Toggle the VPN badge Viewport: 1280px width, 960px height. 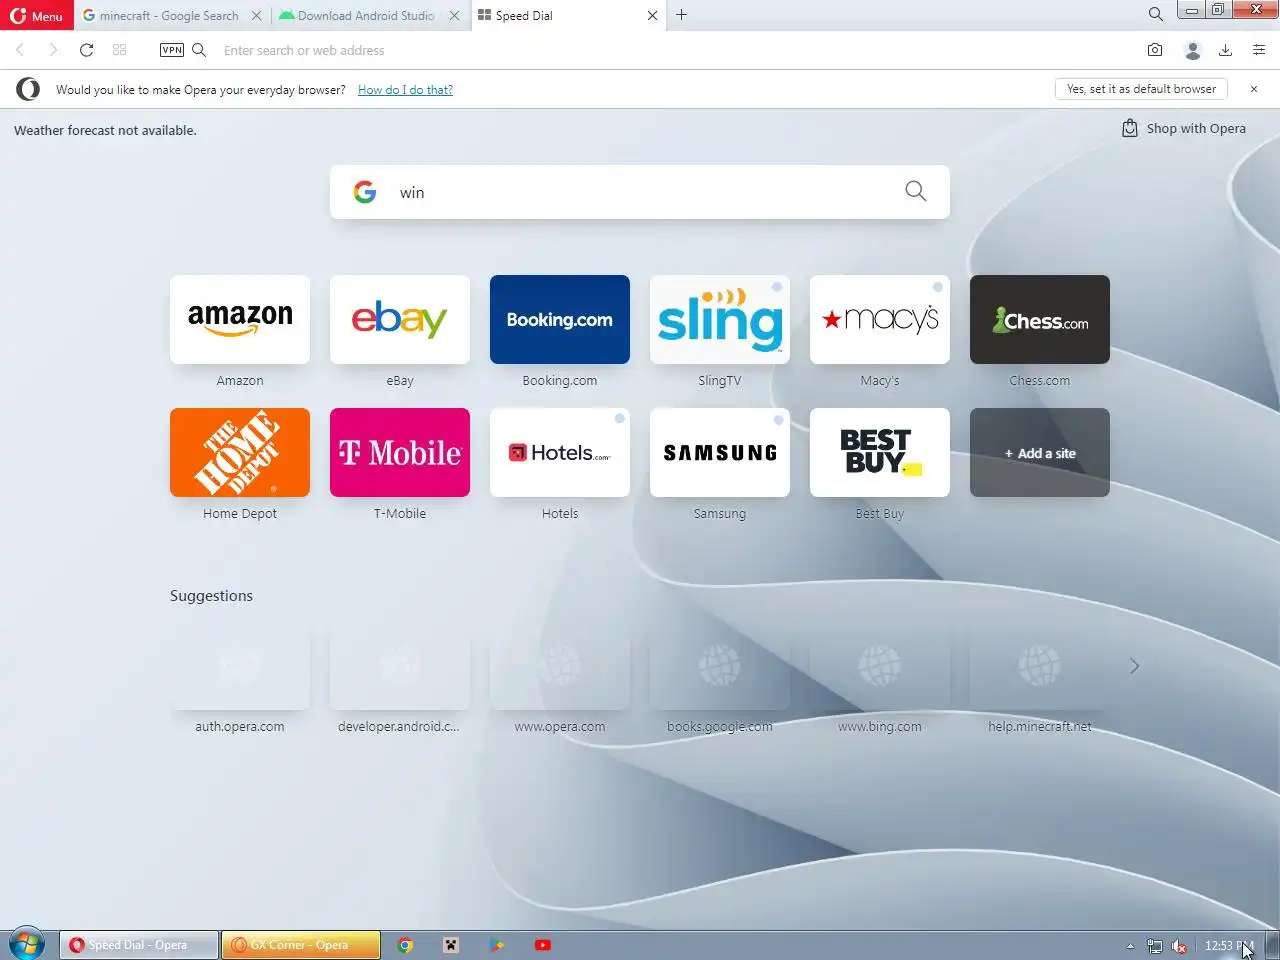pos(172,50)
